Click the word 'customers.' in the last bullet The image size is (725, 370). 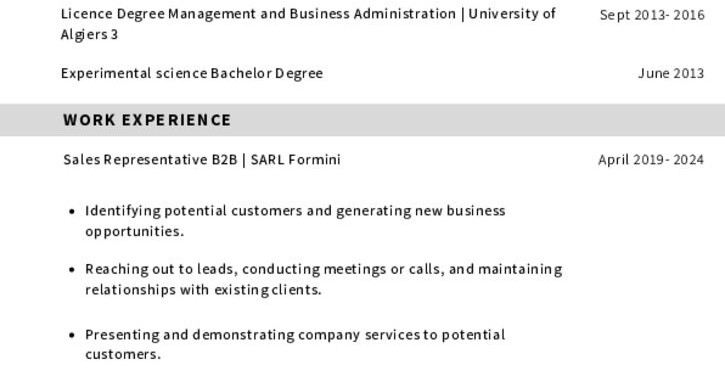123,355
